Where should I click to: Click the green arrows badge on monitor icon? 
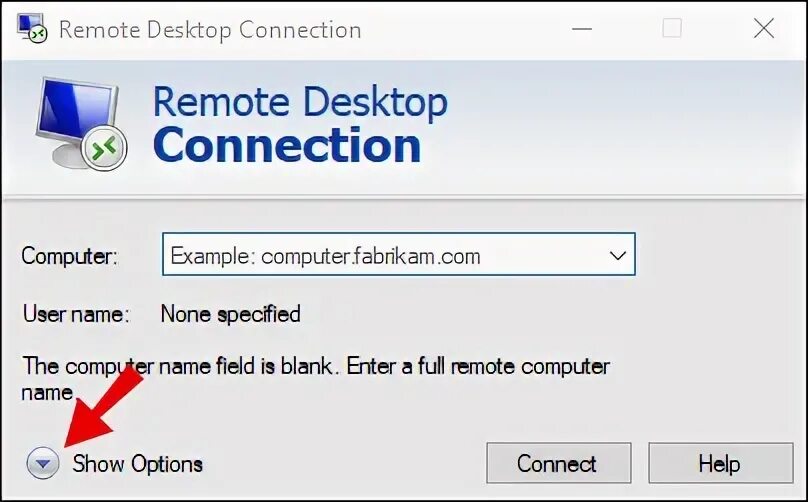pyautogui.click(x=104, y=148)
